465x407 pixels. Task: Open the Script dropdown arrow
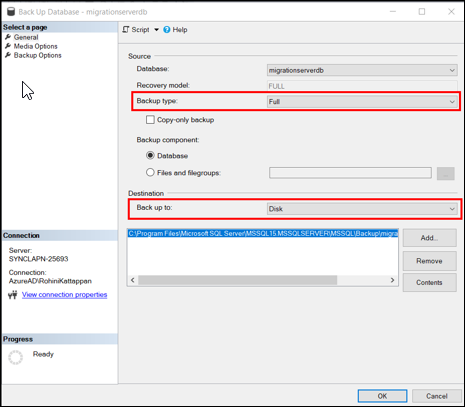156,30
